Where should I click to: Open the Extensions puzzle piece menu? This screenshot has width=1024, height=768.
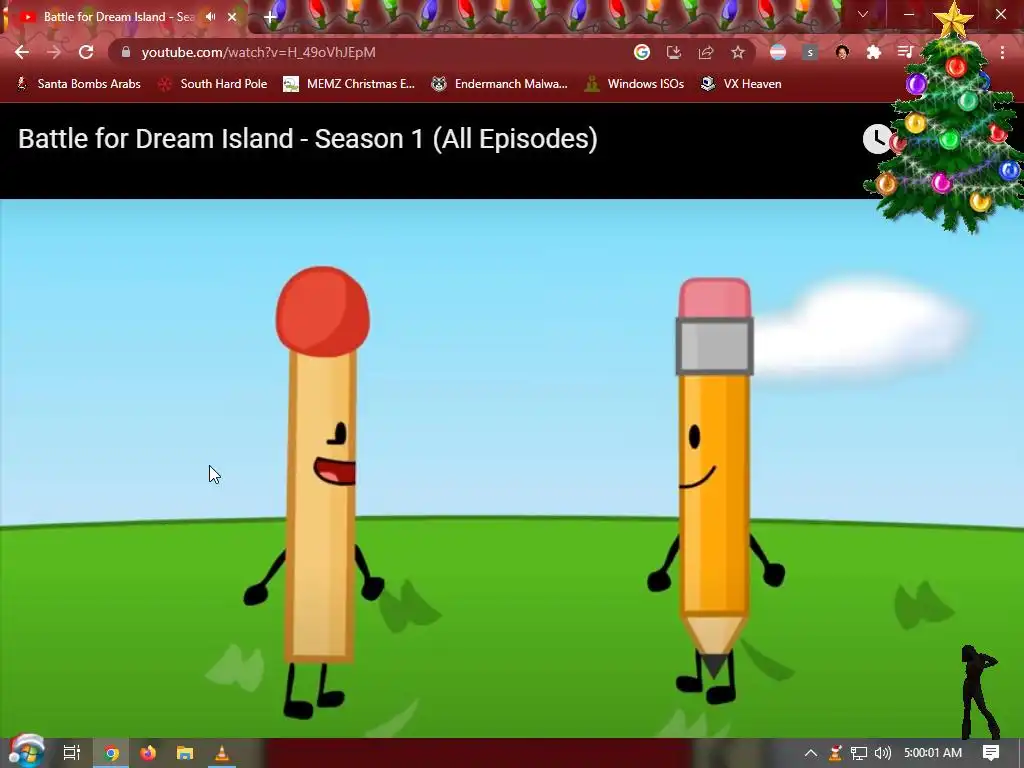874,52
